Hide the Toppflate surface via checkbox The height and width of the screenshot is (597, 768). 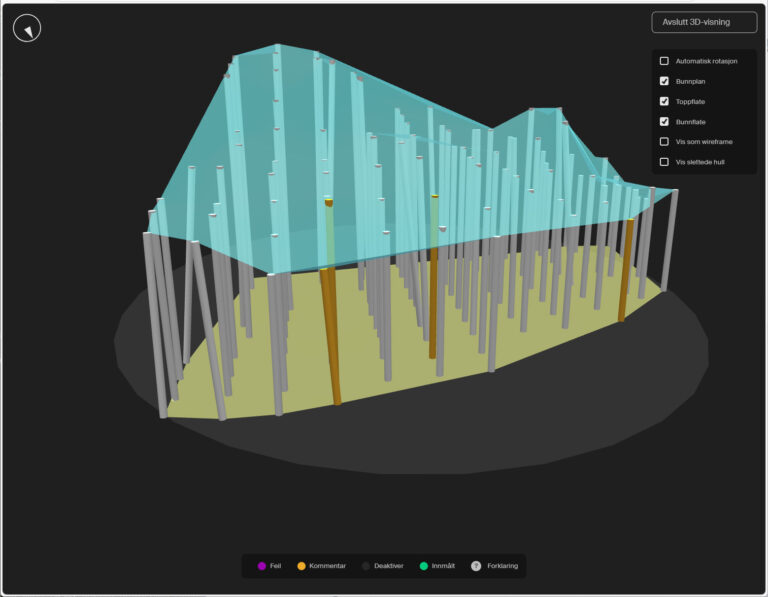tap(664, 101)
